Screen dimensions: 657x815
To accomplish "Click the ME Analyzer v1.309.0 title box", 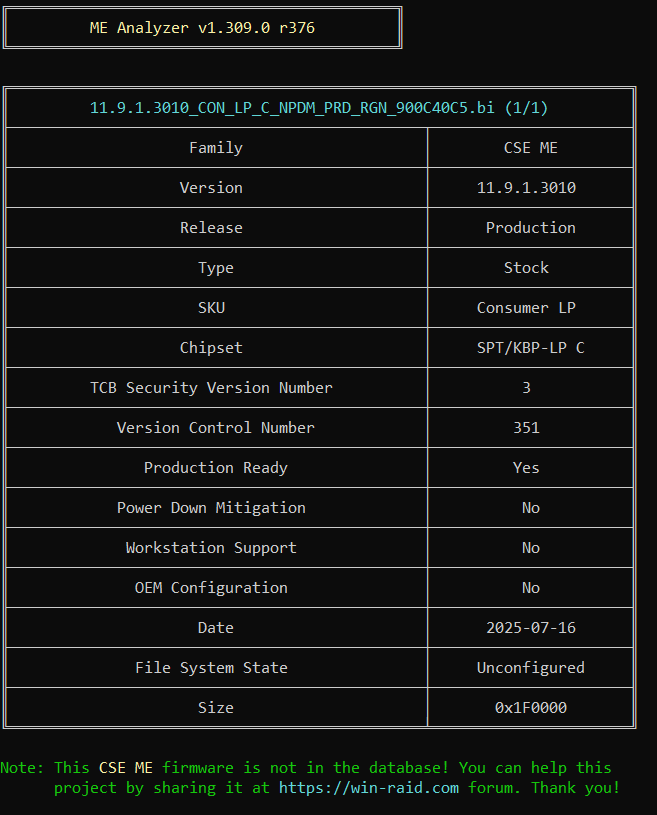I will pos(202,28).
